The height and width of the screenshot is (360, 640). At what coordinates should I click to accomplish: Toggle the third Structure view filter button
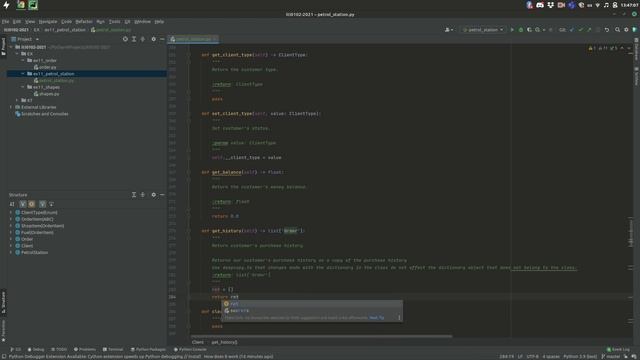42,204
